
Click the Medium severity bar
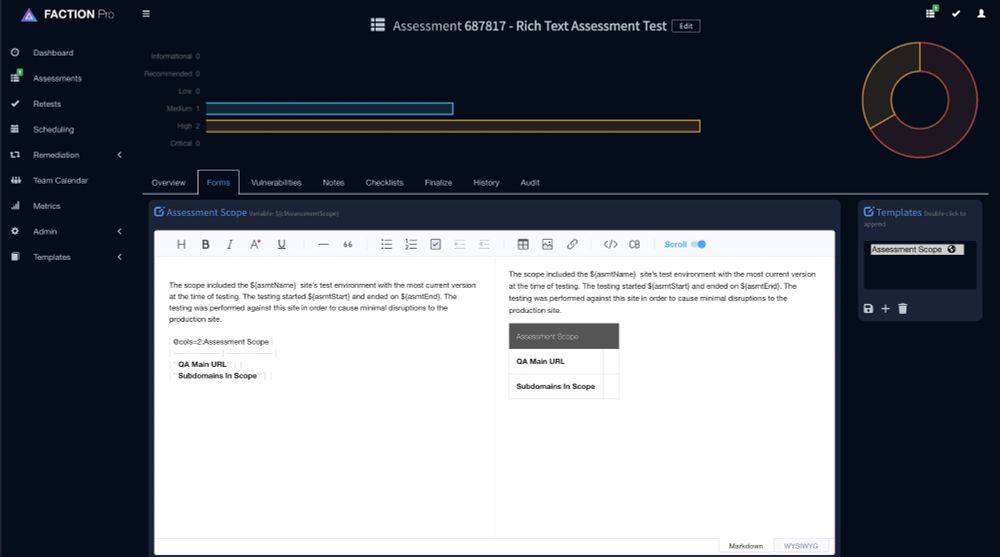(329, 109)
